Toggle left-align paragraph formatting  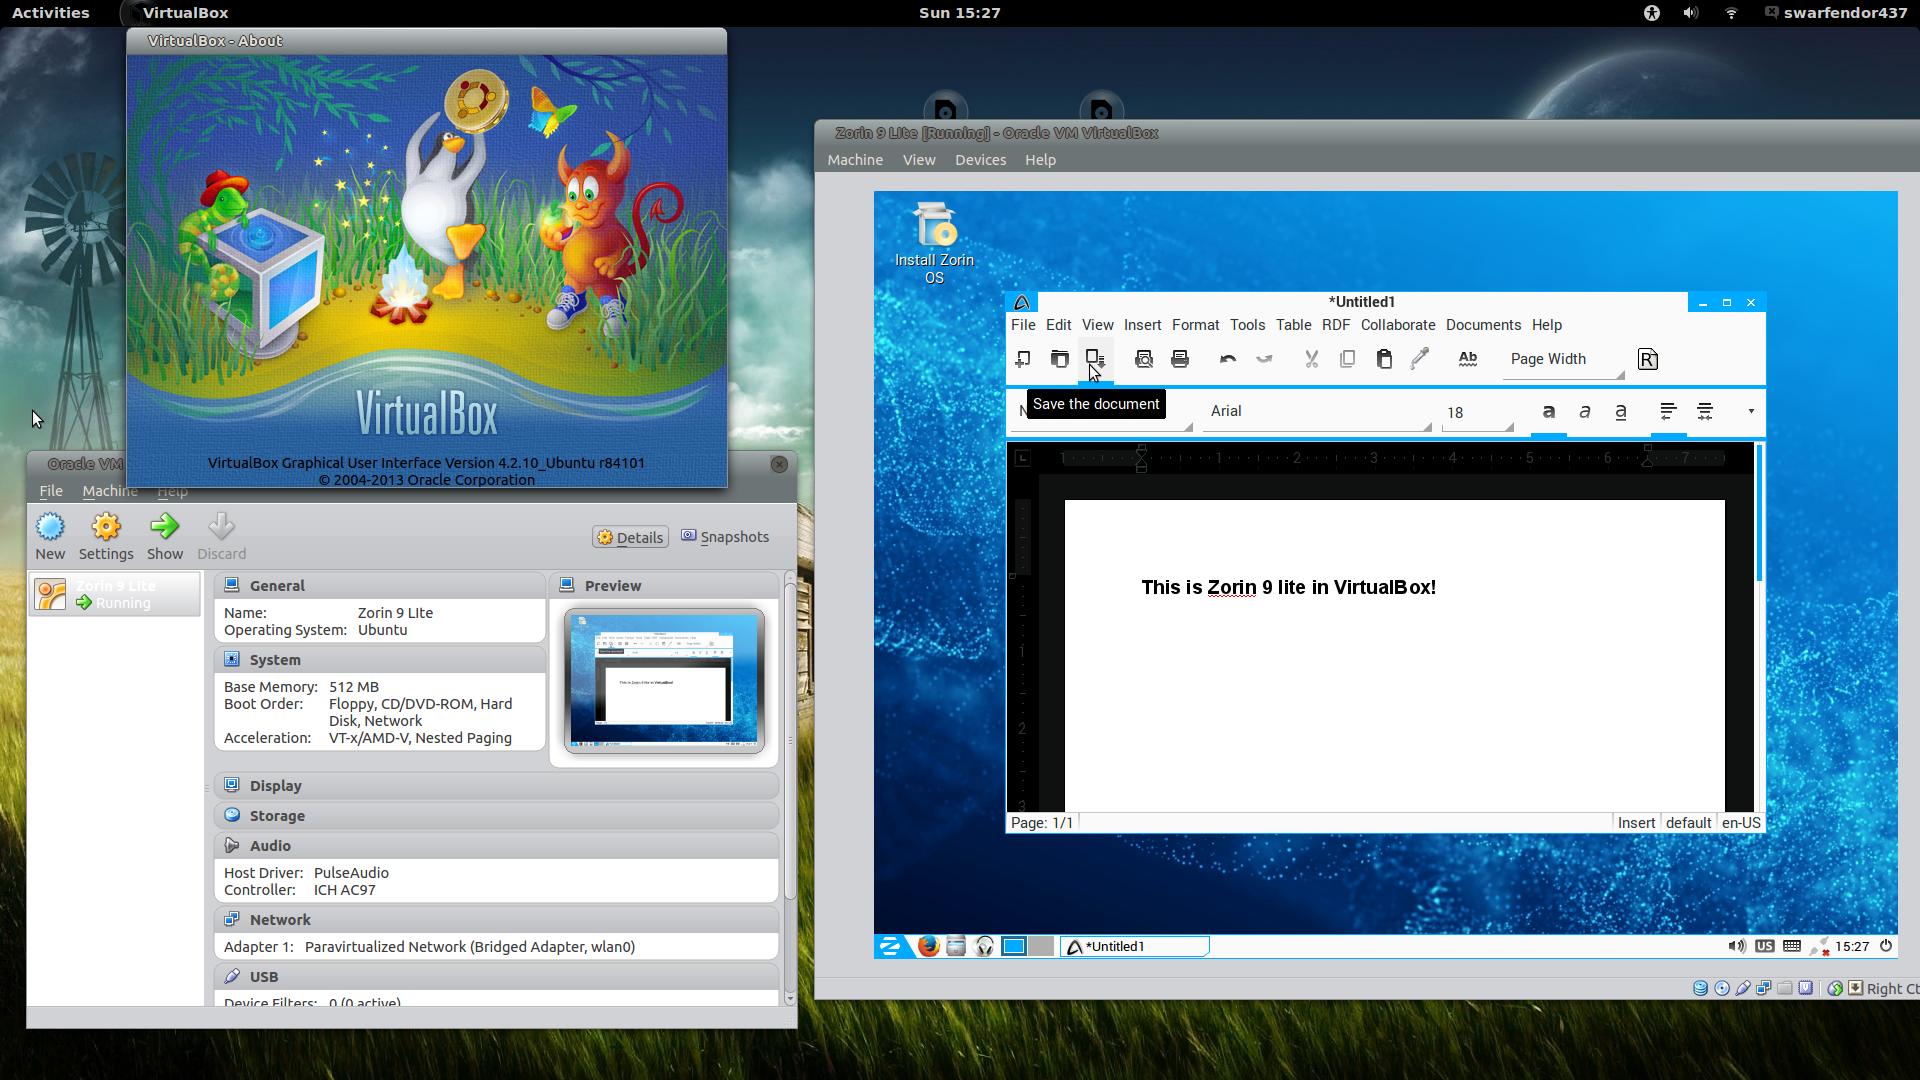pos(1668,411)
